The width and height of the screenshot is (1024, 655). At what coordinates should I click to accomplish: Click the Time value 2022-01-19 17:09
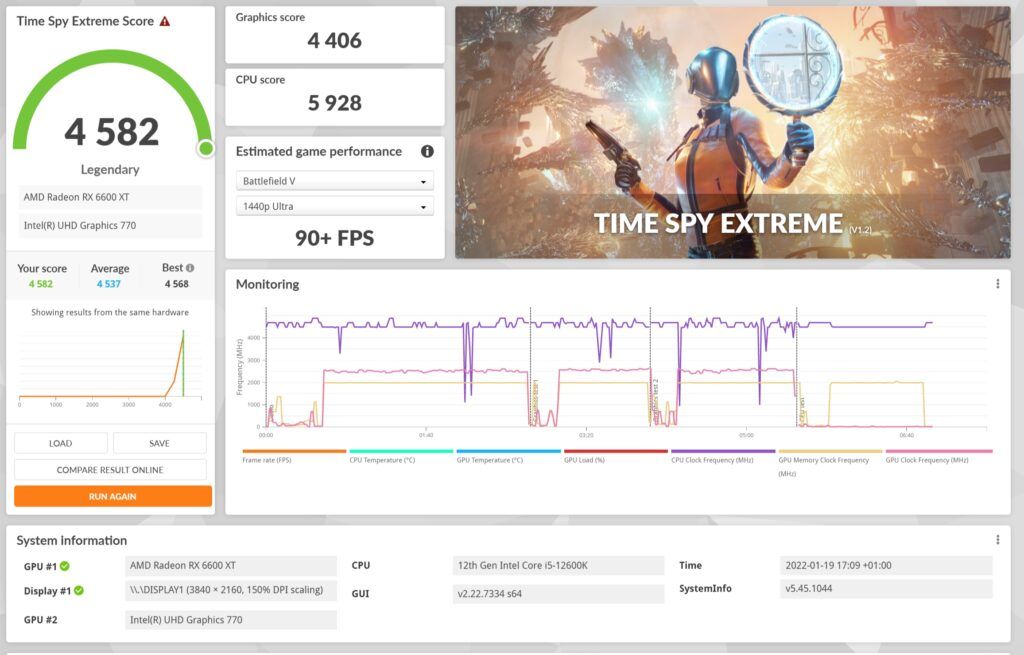[886, 566]
